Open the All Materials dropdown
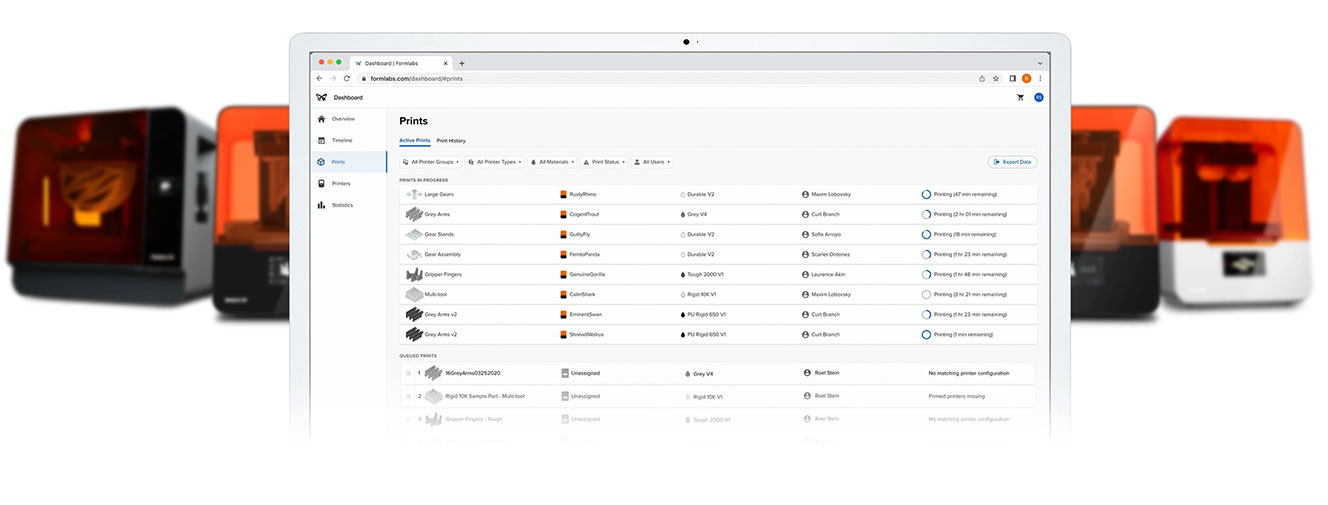1328x505 pixels. [x=552, y=162]
